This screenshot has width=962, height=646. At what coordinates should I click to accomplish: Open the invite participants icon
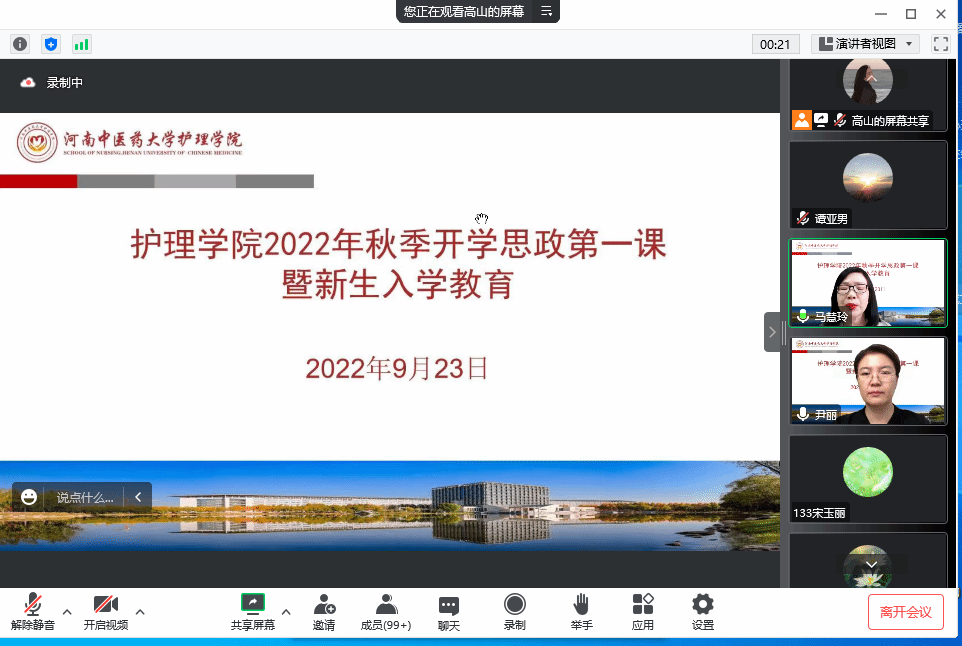[x=324, y=611]
